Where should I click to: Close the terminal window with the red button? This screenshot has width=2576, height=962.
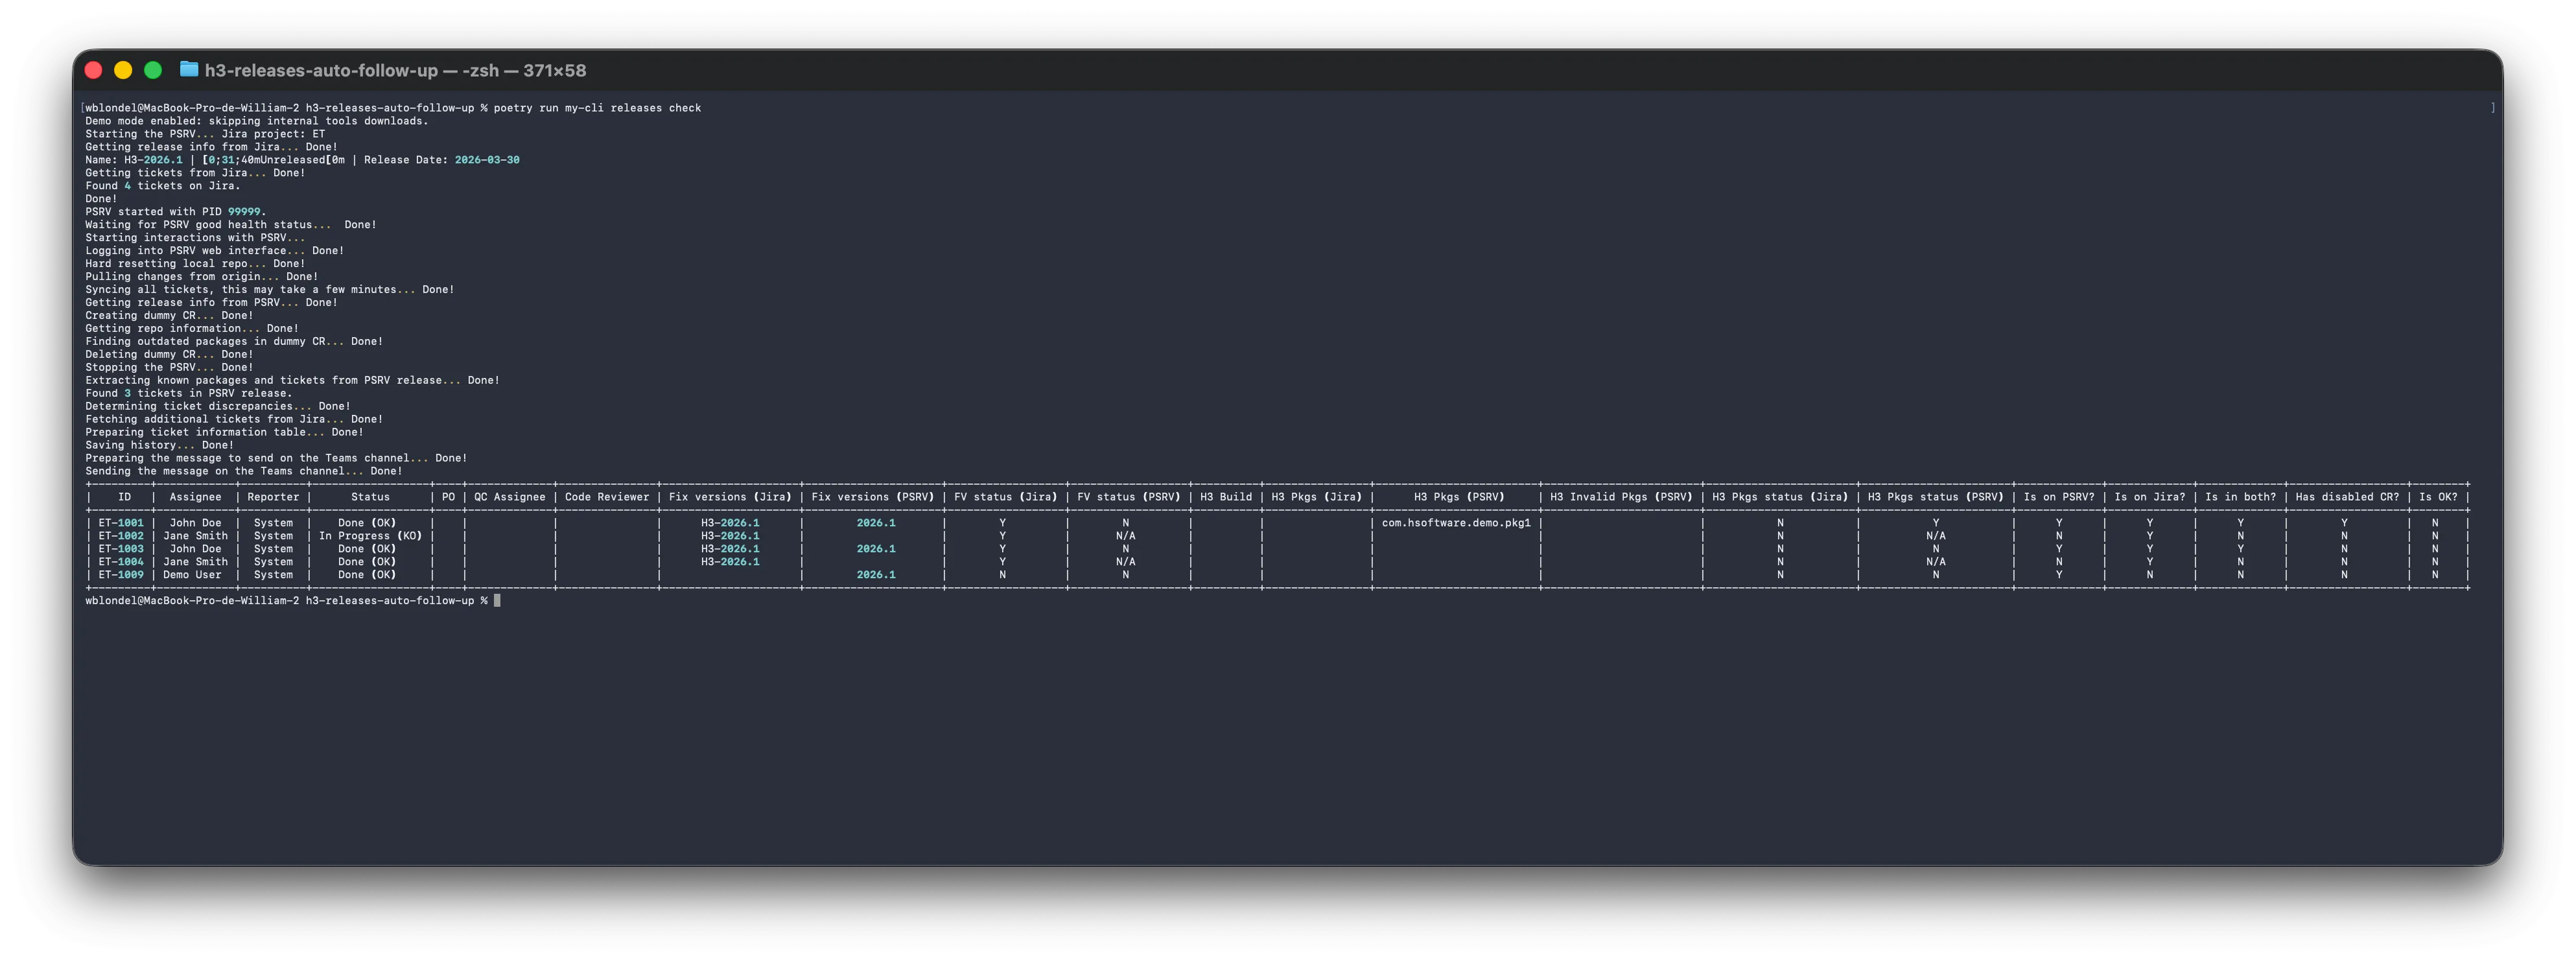click(x=94, y=70)
